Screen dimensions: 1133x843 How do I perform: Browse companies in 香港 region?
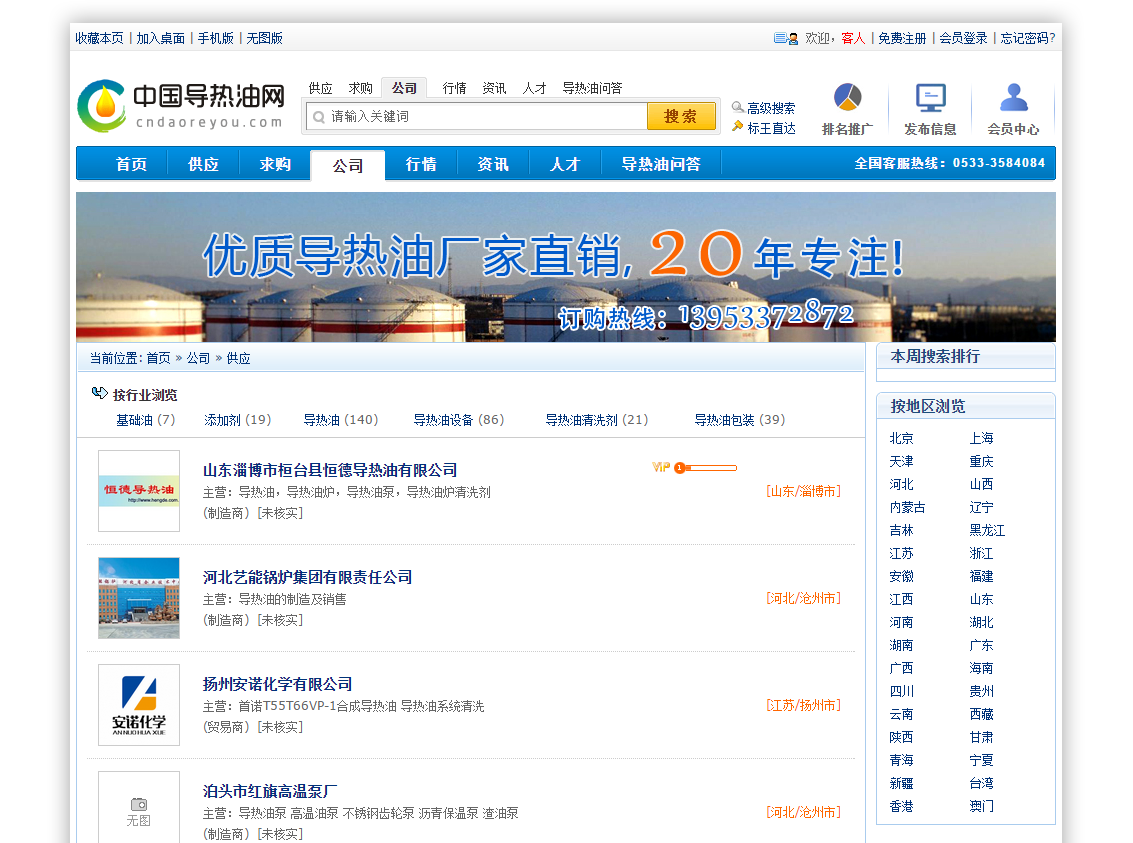(x=901, y=806)
